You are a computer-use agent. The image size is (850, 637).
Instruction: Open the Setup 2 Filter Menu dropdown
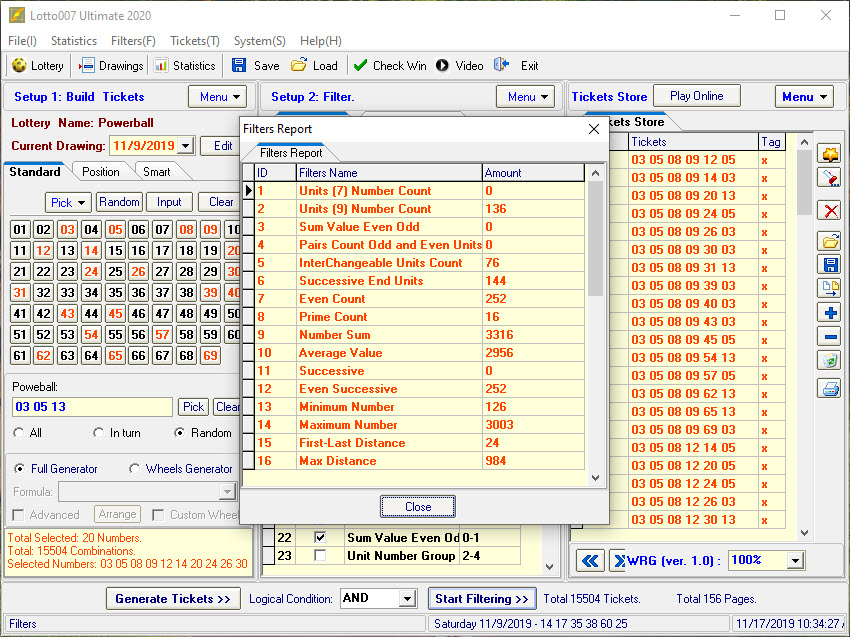coord(526,97)
